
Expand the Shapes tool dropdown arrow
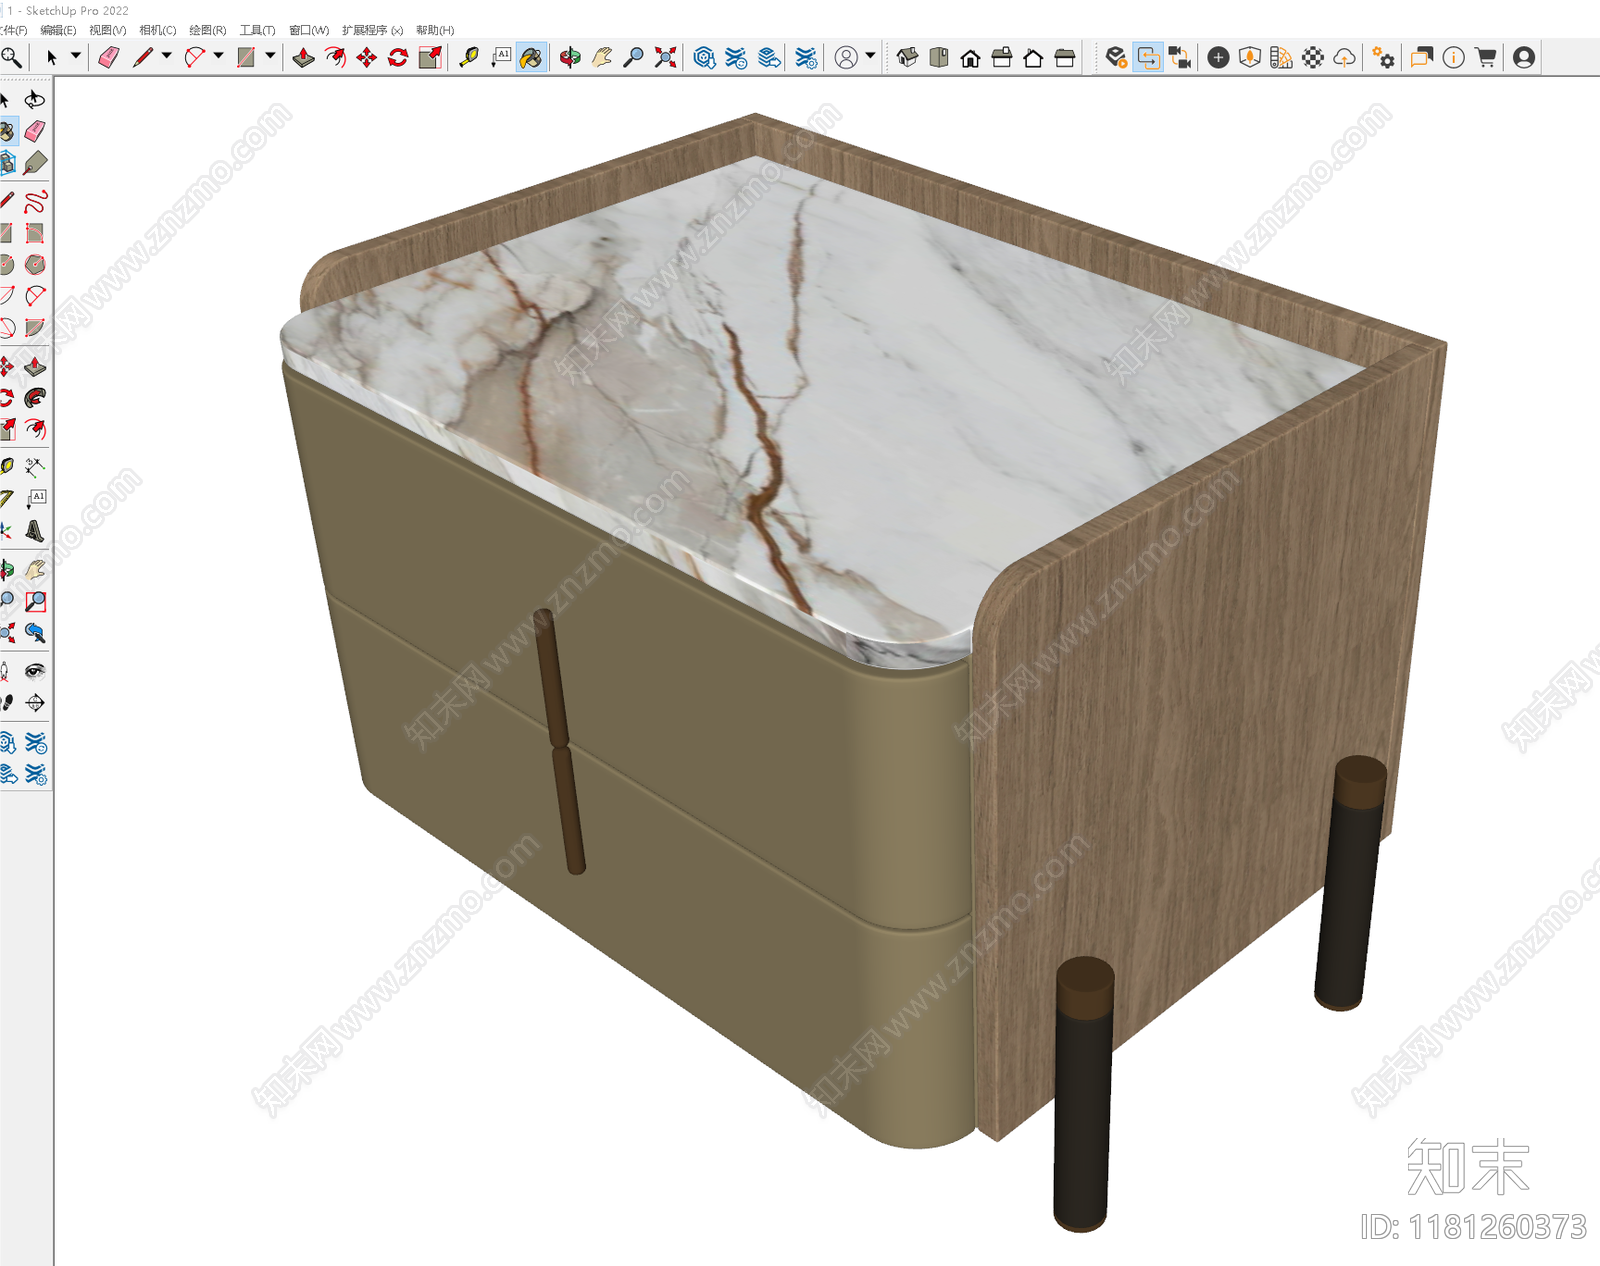270,56
